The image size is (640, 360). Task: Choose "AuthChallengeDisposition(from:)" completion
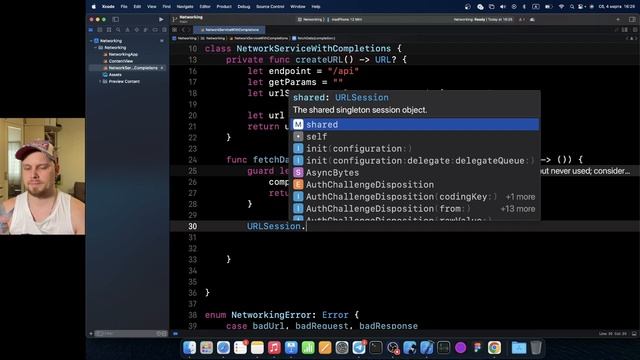[415, 209]
